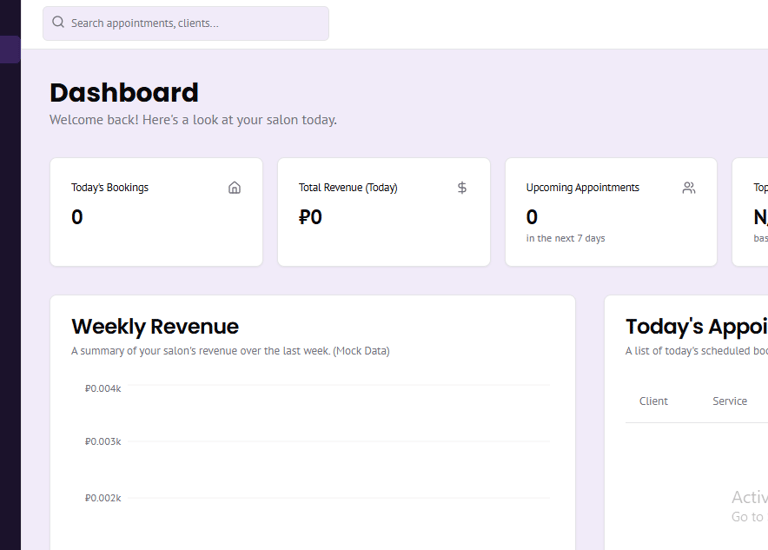Click the Upcoming Appointments card title
Image resolution: width=768 pixels, height=550 pixels.
pyautogui.click(x=582, y=187)
